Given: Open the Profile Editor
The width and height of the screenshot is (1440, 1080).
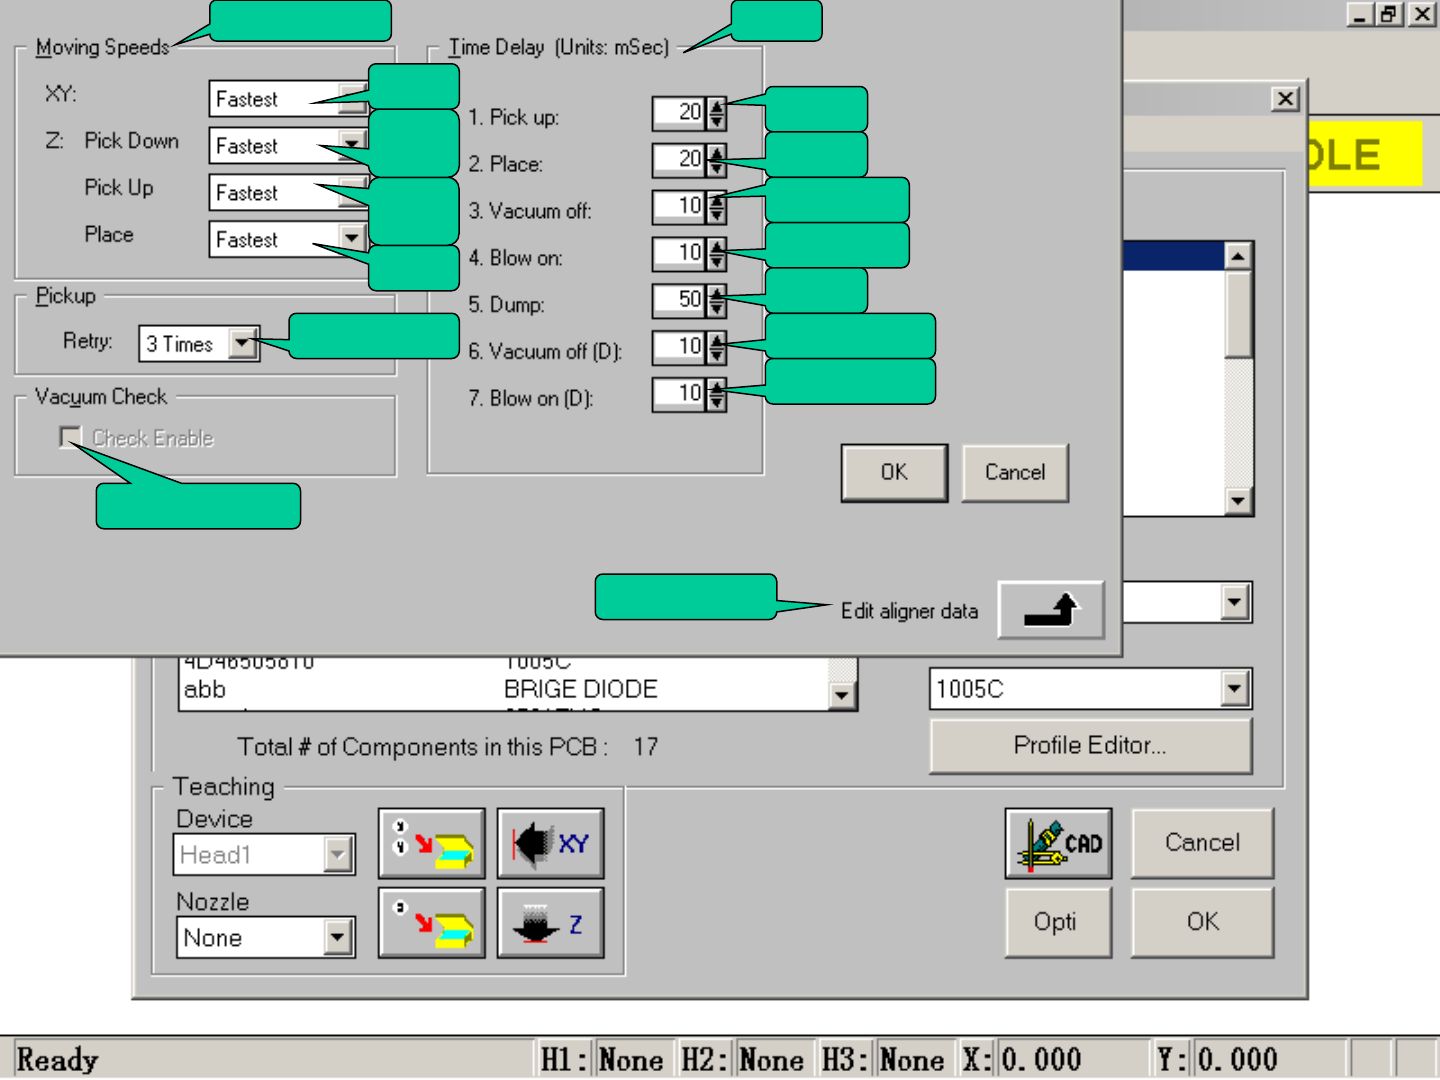Looking at the screenshot, I should pos(1090,745).
